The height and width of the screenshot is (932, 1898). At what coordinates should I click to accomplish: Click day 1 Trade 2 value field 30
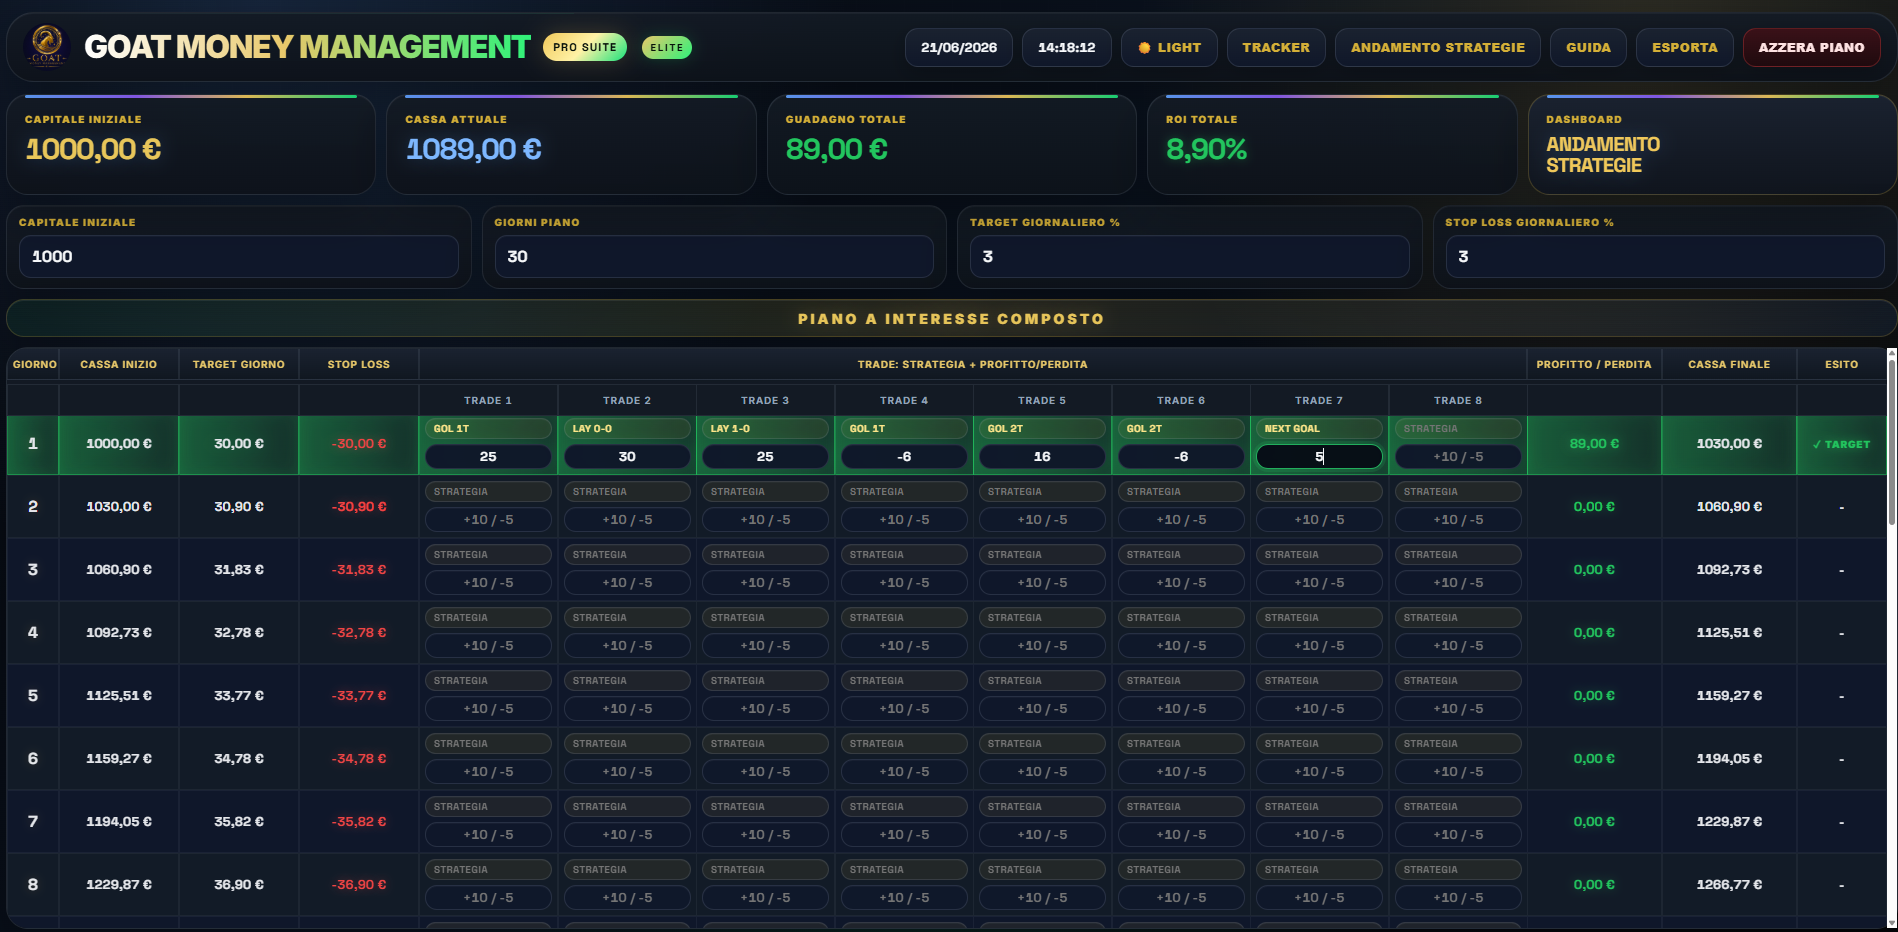(x=627, y=456)
